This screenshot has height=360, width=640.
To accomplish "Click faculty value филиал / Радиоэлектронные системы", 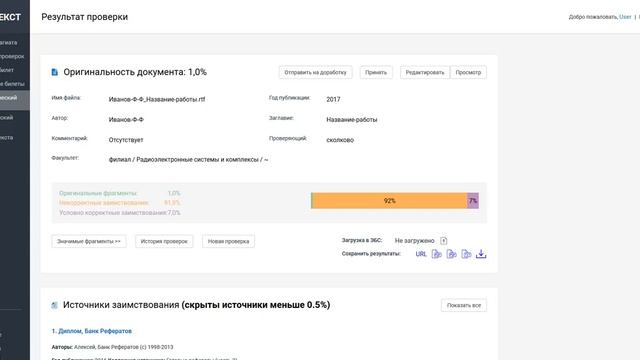I will pos(189,160).
